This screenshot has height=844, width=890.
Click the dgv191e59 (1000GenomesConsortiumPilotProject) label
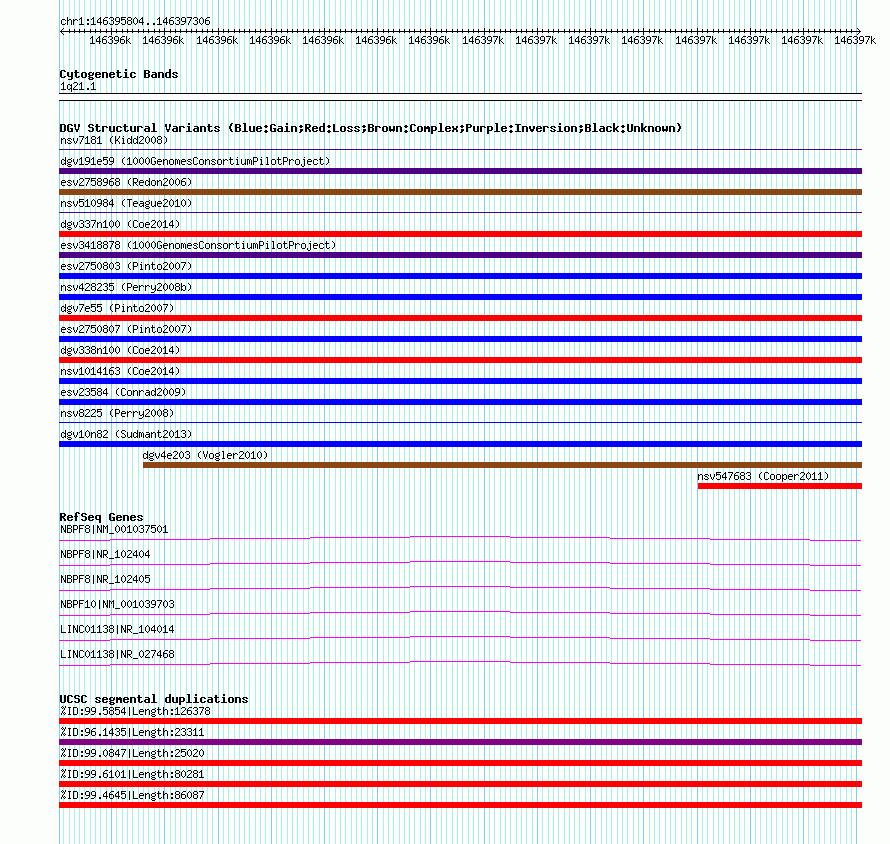[195, 161]
